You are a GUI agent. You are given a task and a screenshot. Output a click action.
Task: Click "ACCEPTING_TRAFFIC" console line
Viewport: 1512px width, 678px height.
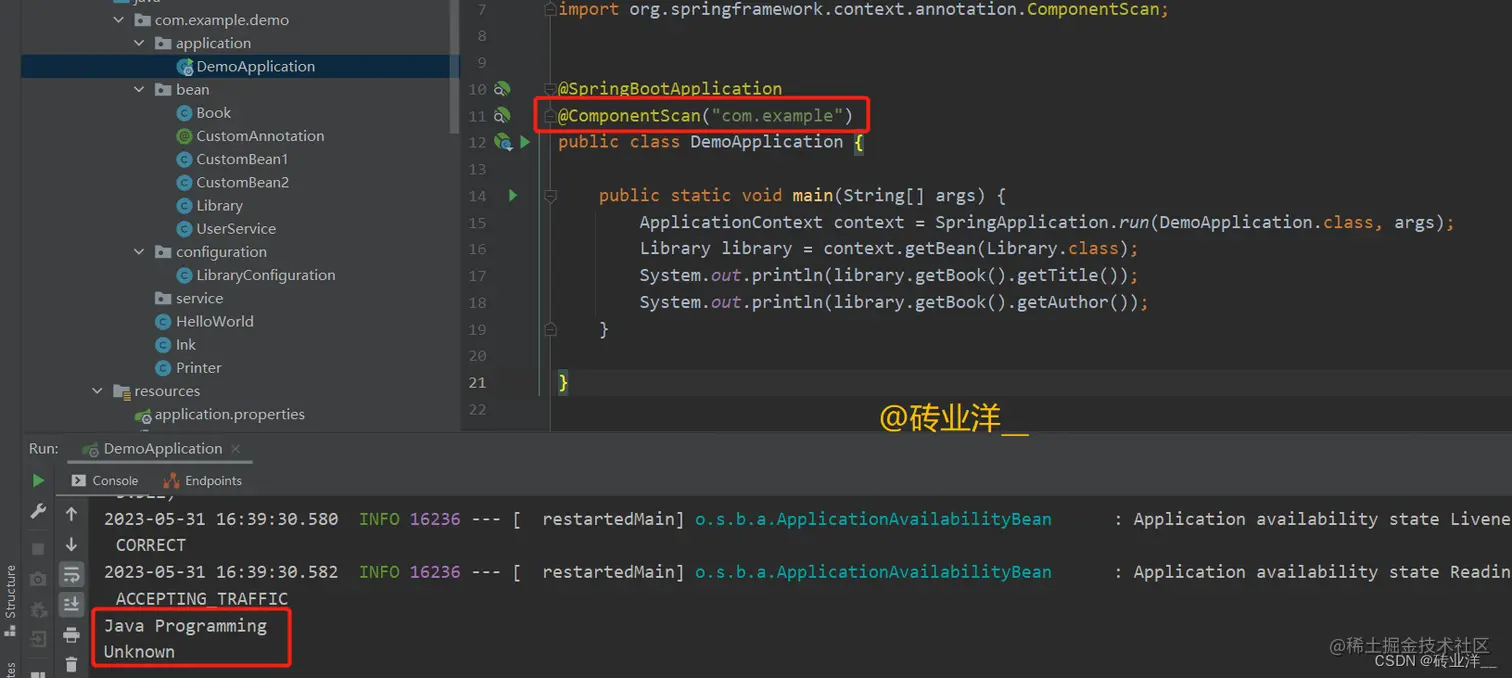coord(201,599)
